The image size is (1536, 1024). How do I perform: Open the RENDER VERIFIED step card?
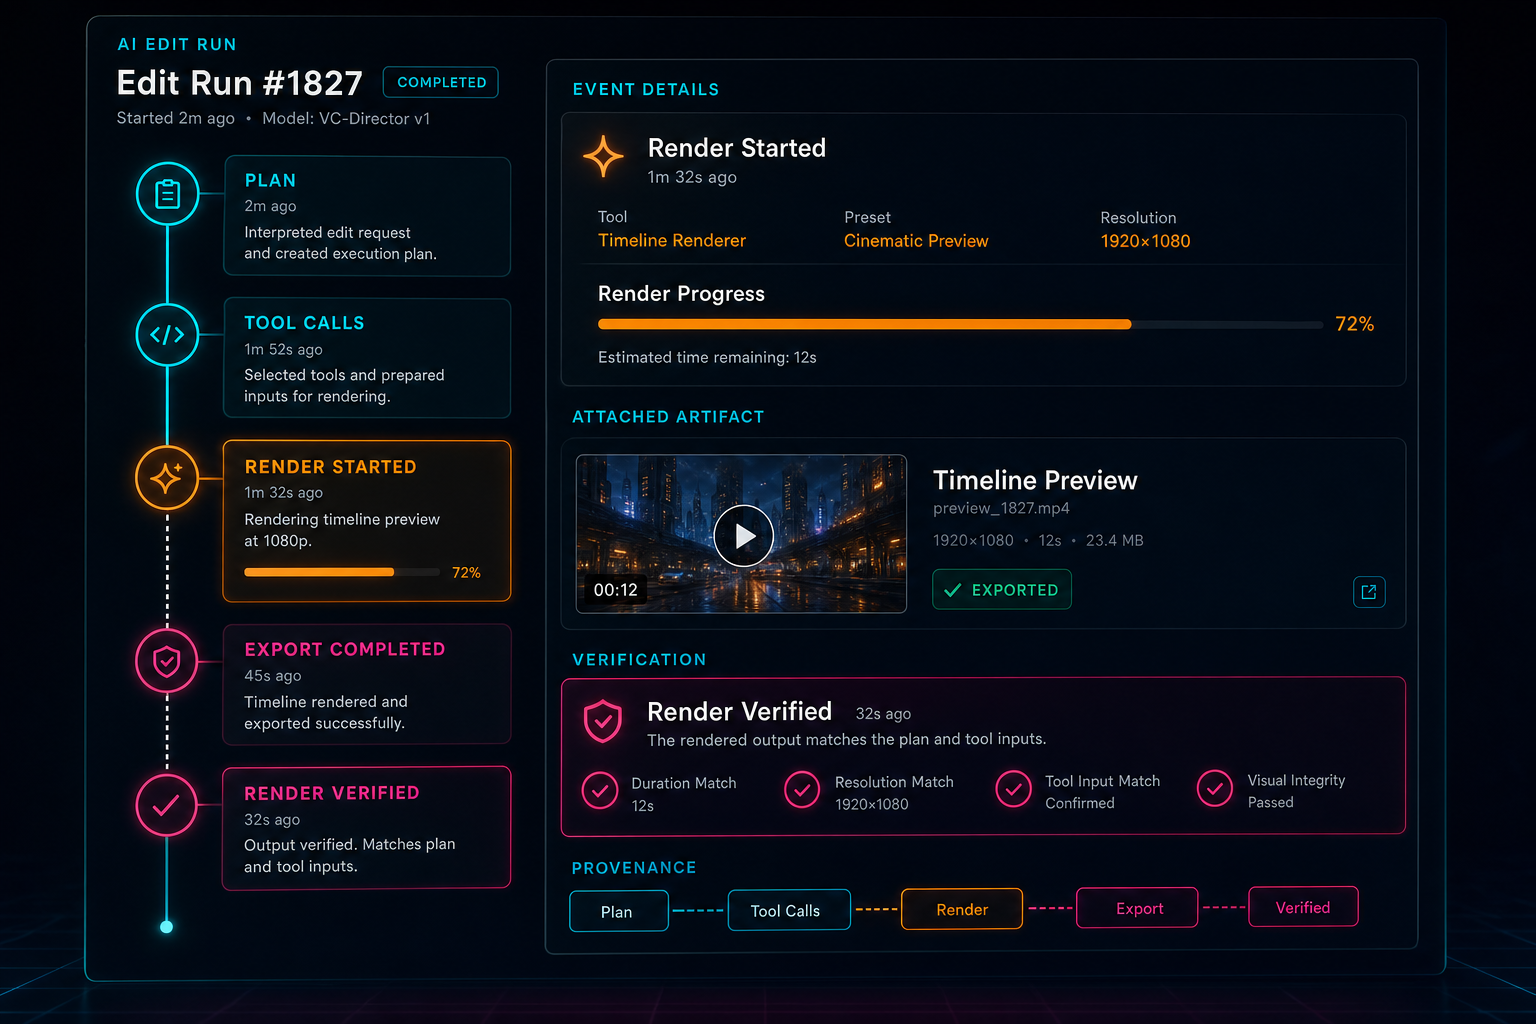pyautogui.click(x=367, y=827)
